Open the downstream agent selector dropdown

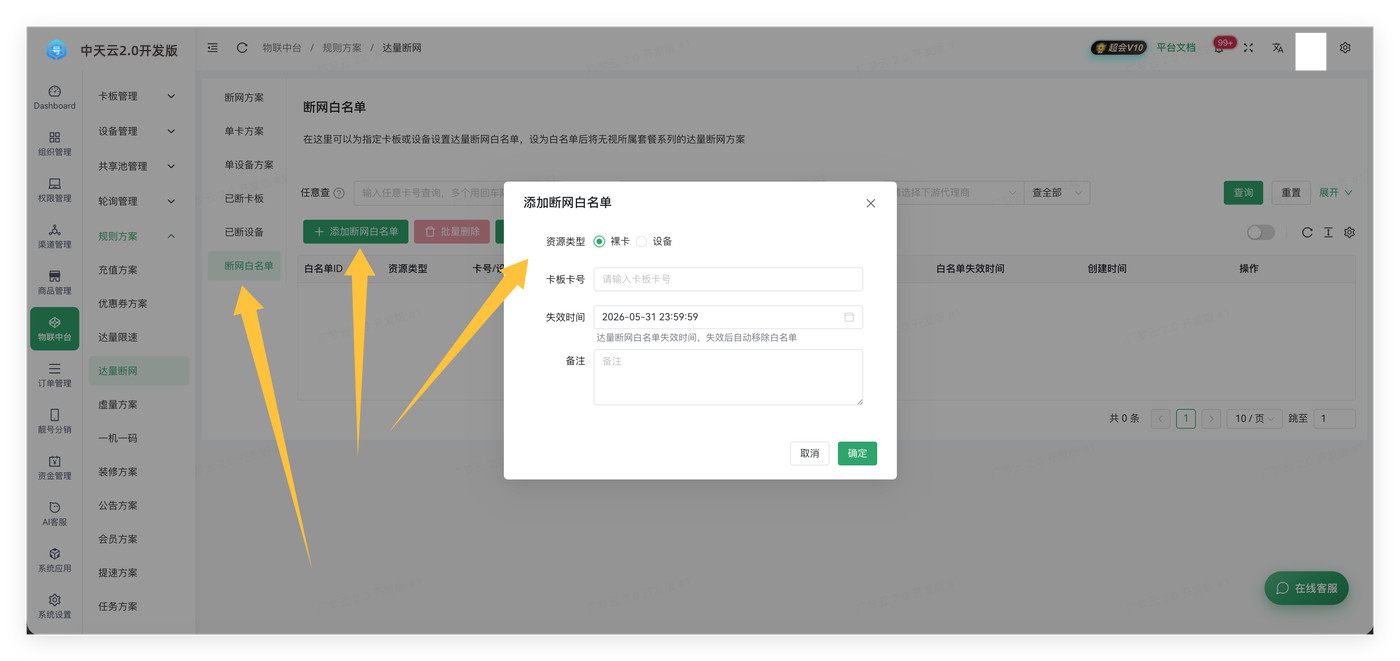click(x=956, y=193)
